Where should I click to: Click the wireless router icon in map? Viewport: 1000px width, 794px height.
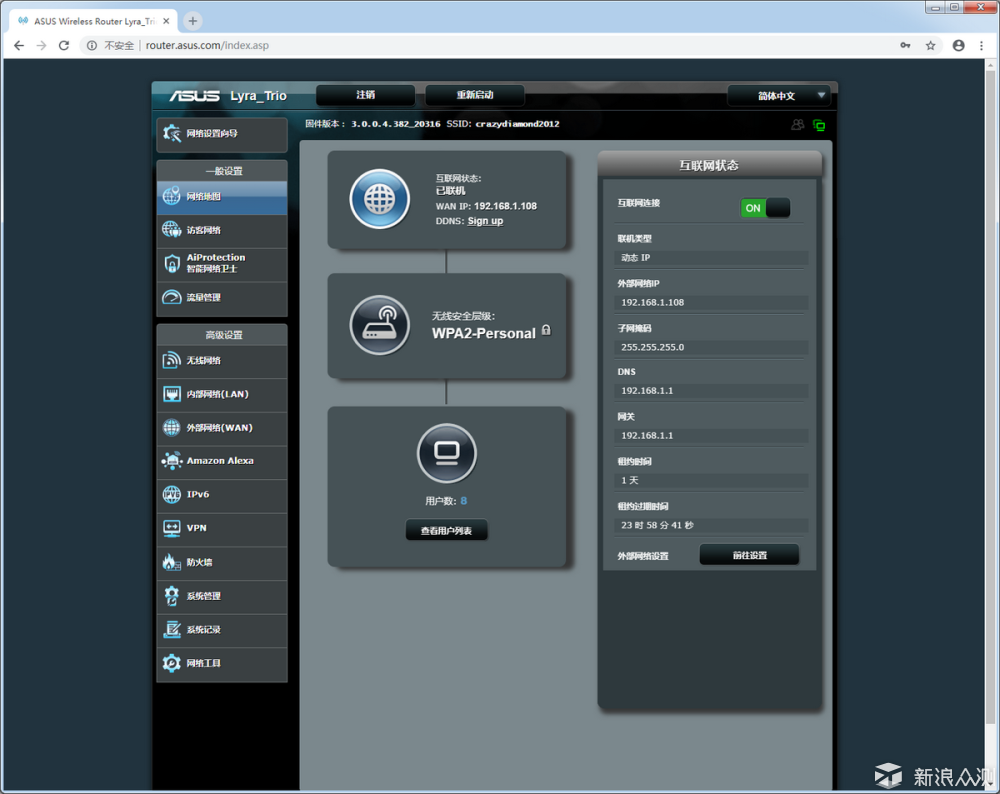(379, 325)
